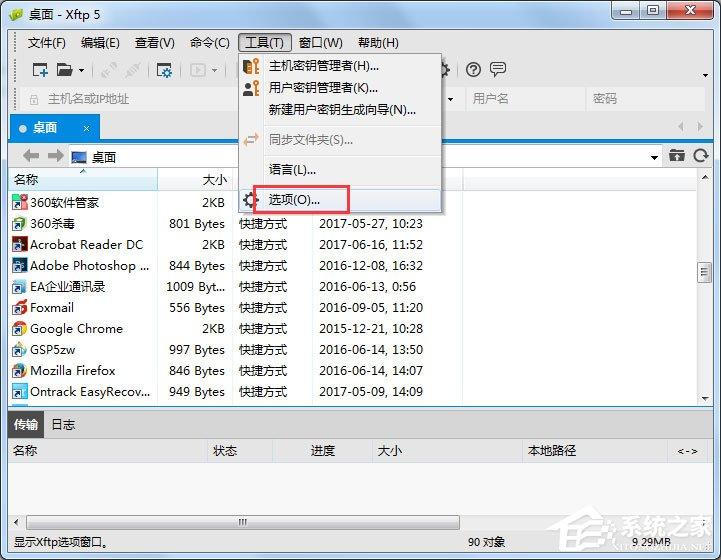721x560 pixels.
Task: Open the 窗口(W) menu
Action: 320,43
